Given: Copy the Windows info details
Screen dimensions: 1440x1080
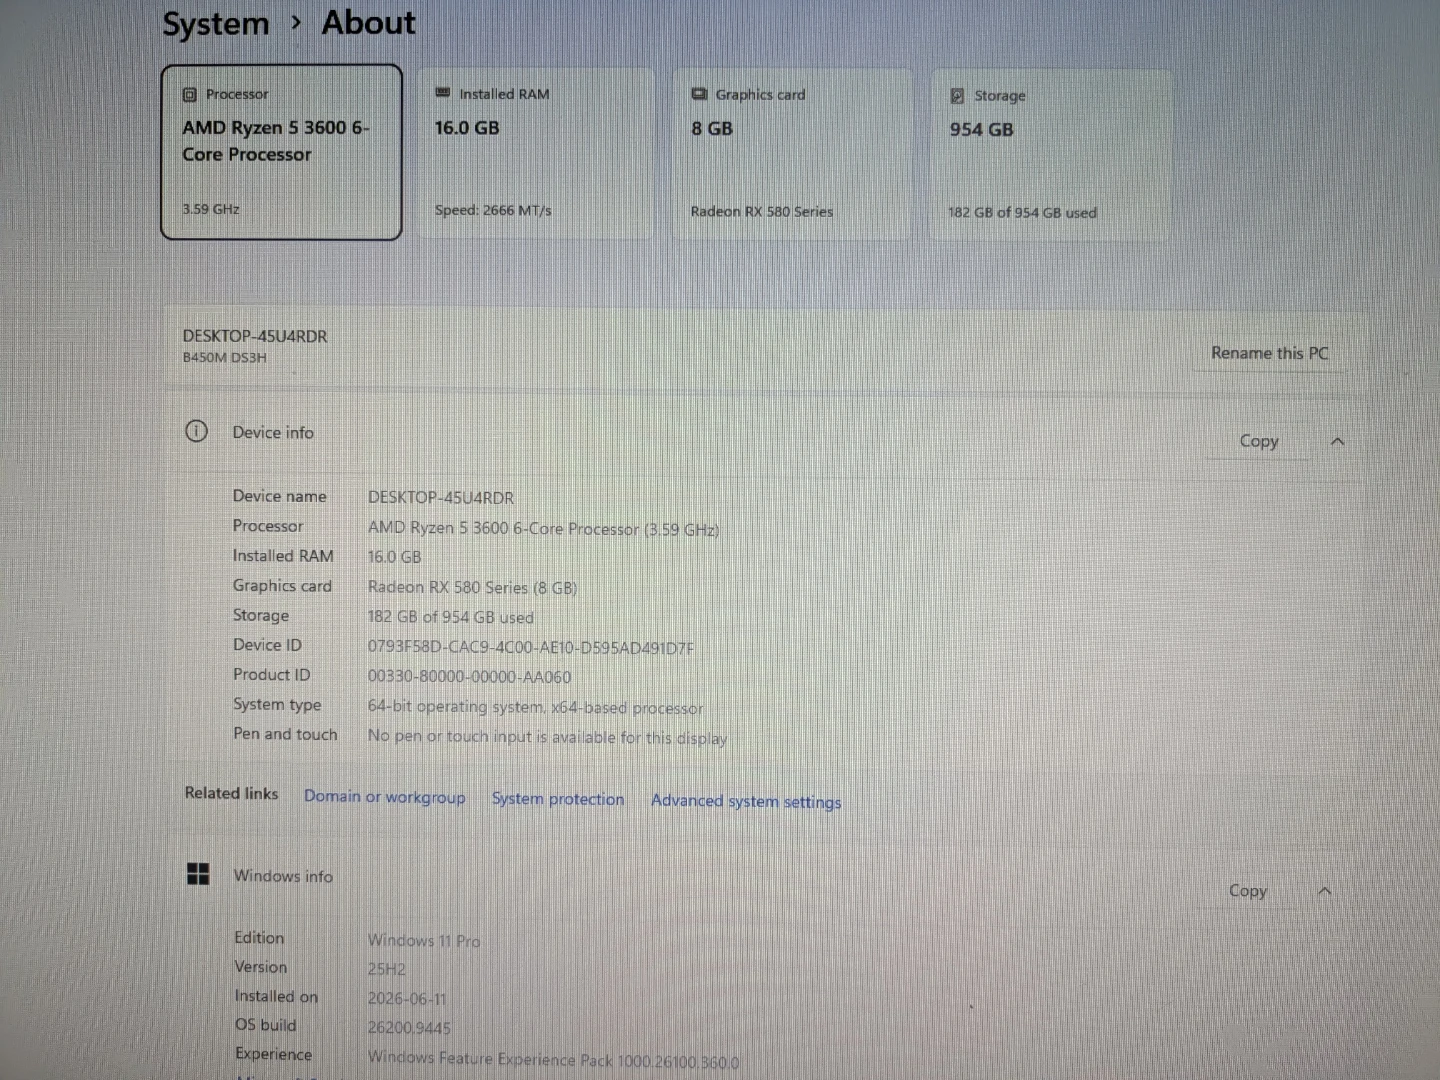Looking at the screenshot, I should tap(1248, 891).
